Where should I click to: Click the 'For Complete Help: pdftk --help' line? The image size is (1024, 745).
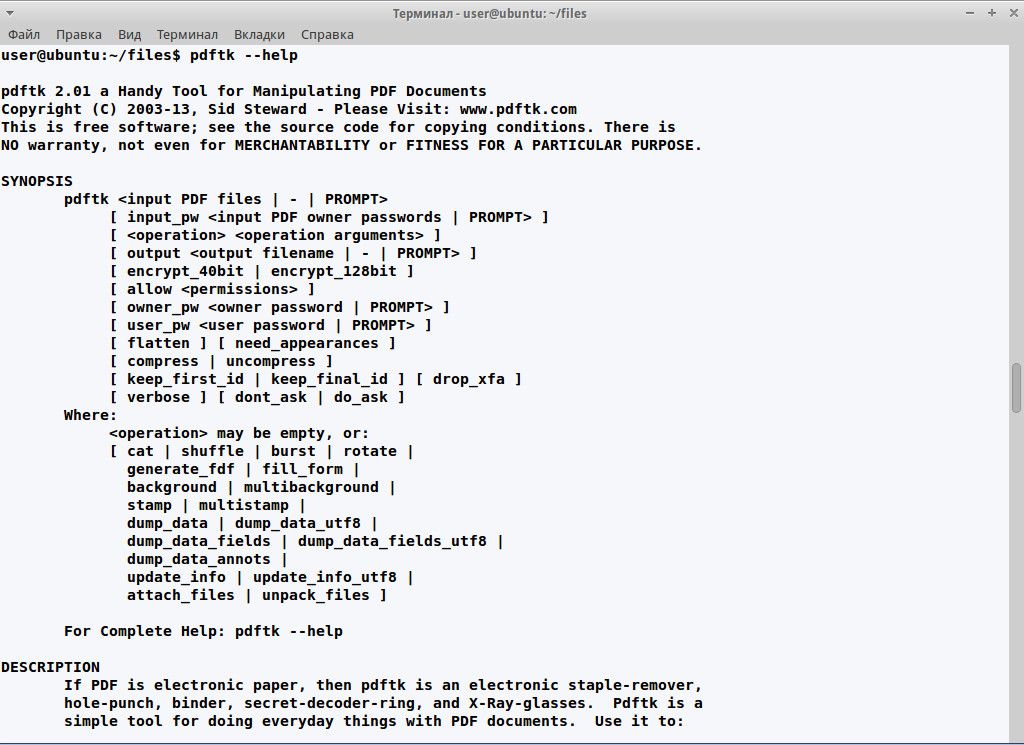[203, 631]
